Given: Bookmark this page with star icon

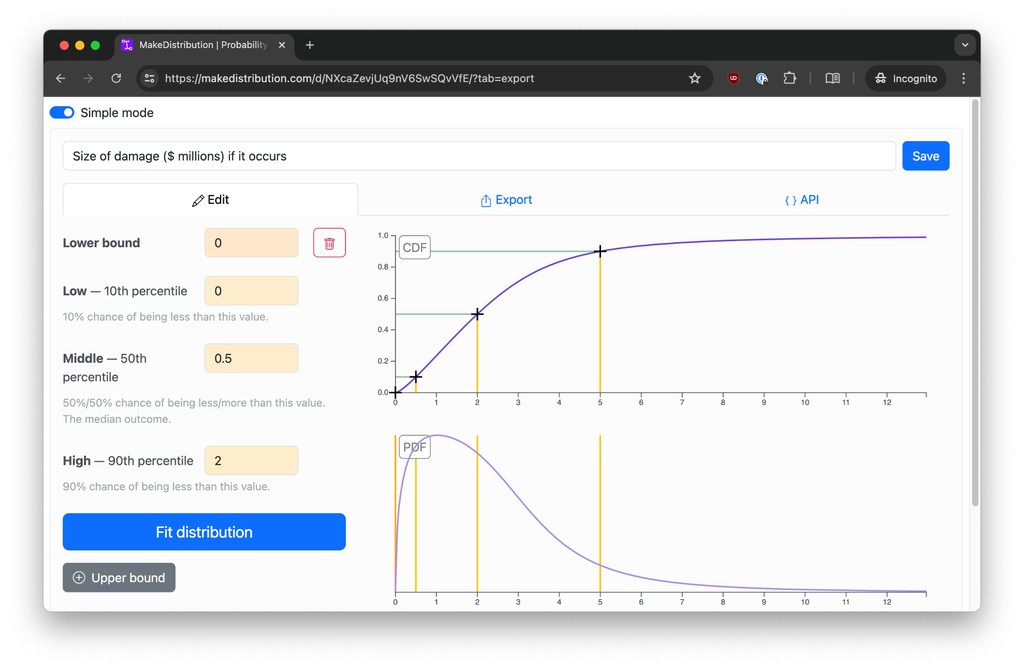Looking at the screenshot, I should click(695, 78).
